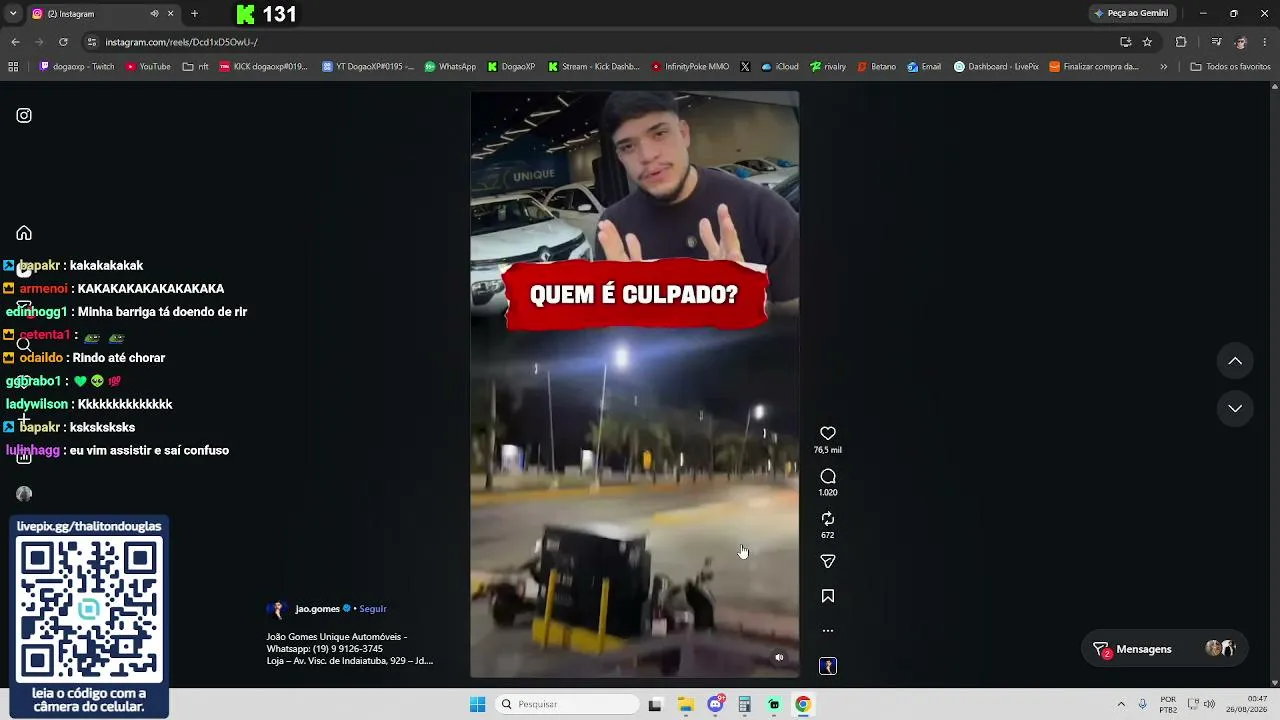Viewport: 1280px width, 720px height.
Task: Open the Chrome three-dot menu
Action: point(1265,42)
